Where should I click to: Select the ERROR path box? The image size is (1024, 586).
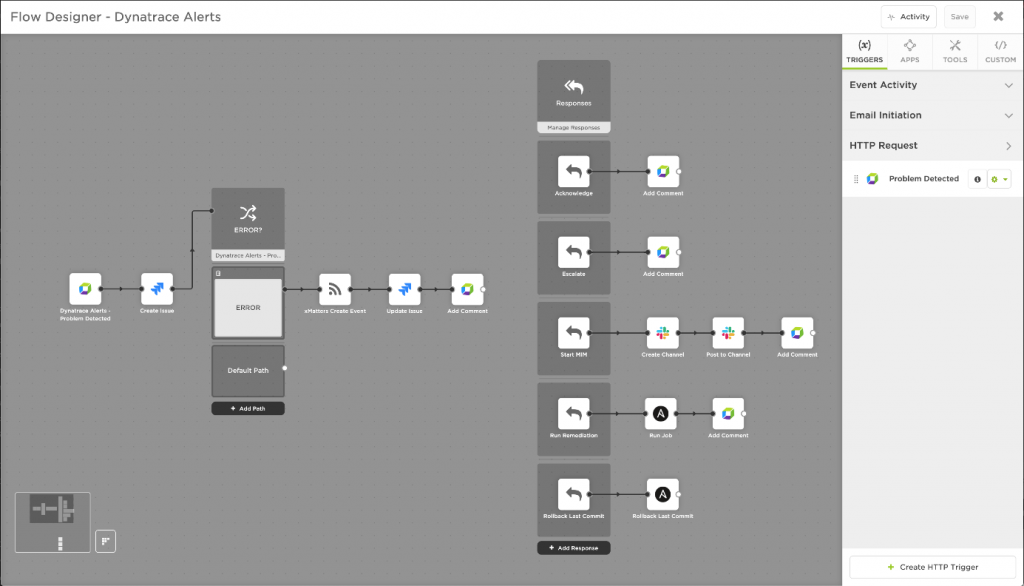248,308
